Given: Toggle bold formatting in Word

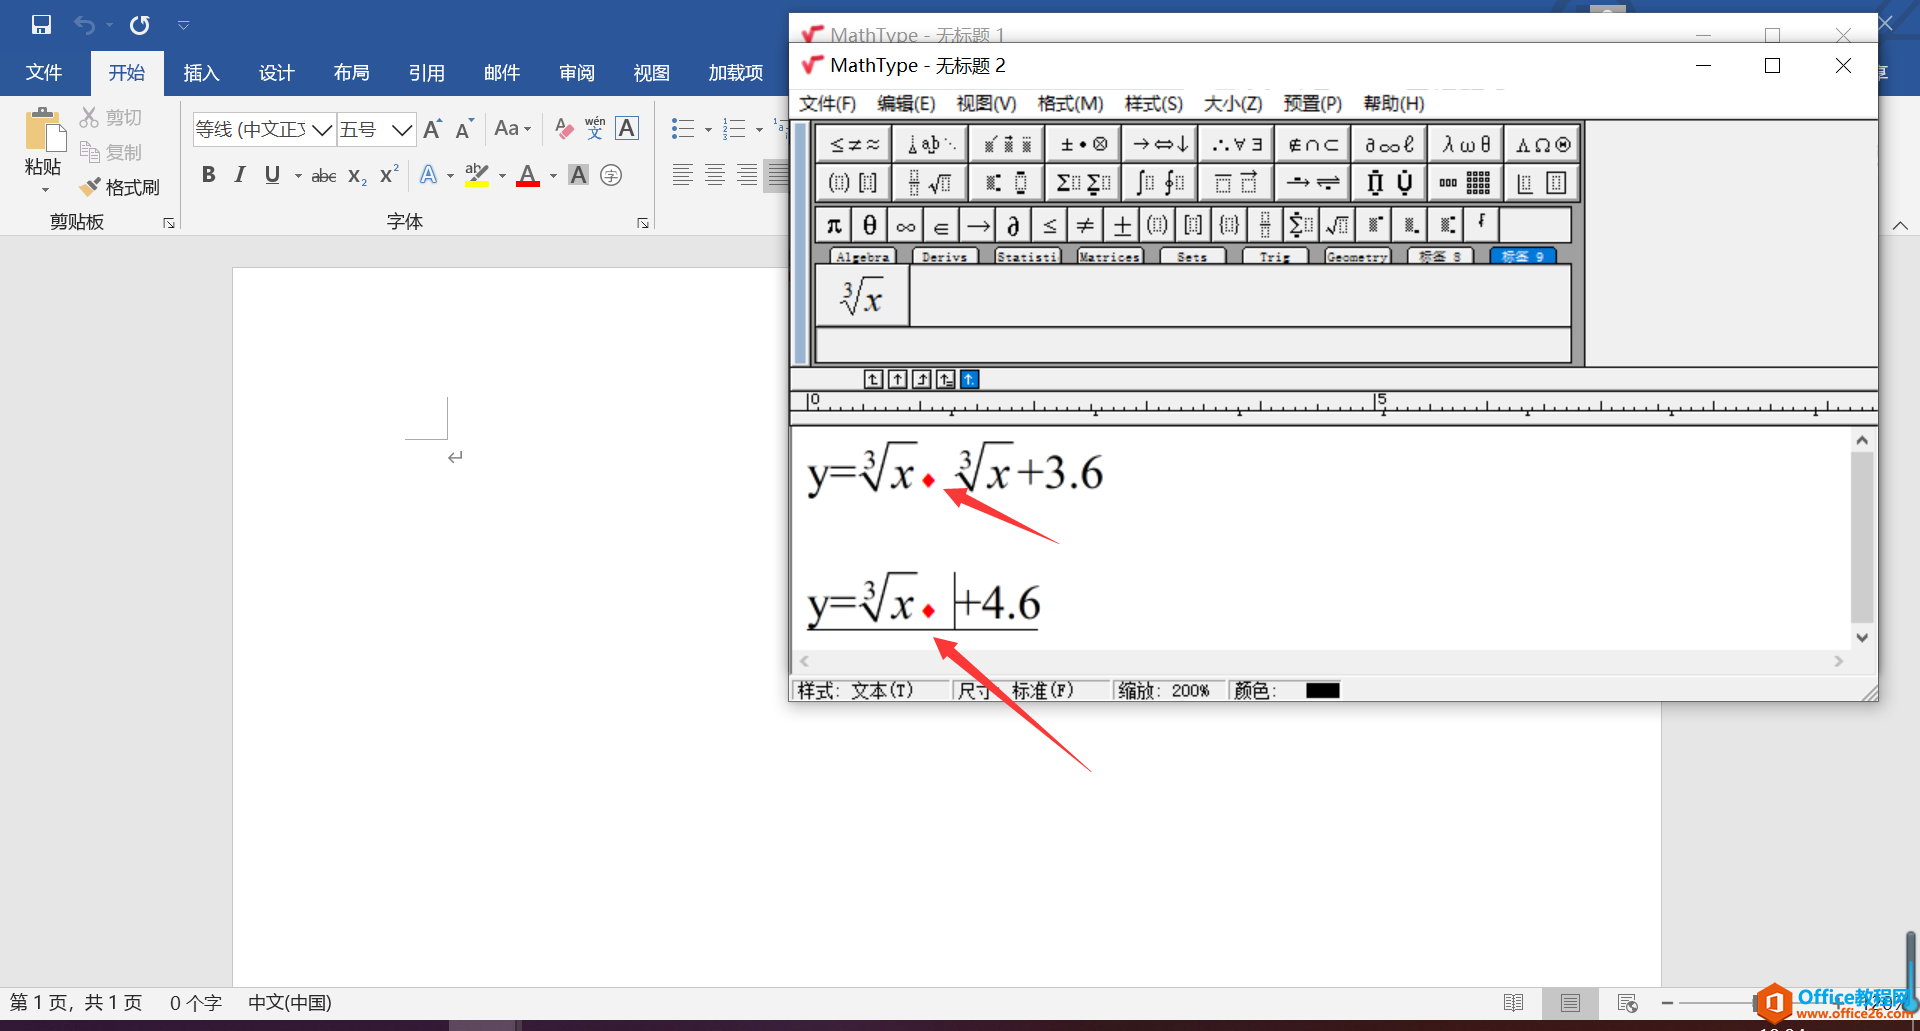Looking at the screenshot, I should pyautogui.click(x=209, y=174).
